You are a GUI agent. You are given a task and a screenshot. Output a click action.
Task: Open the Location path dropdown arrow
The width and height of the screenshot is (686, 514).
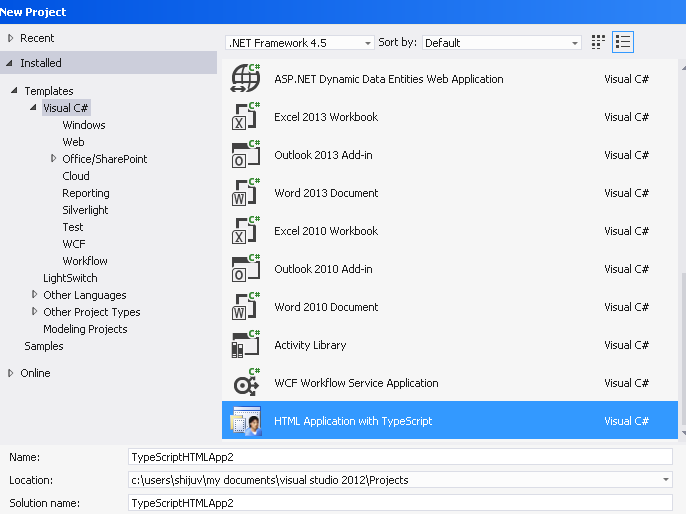(x=665, y=480)
